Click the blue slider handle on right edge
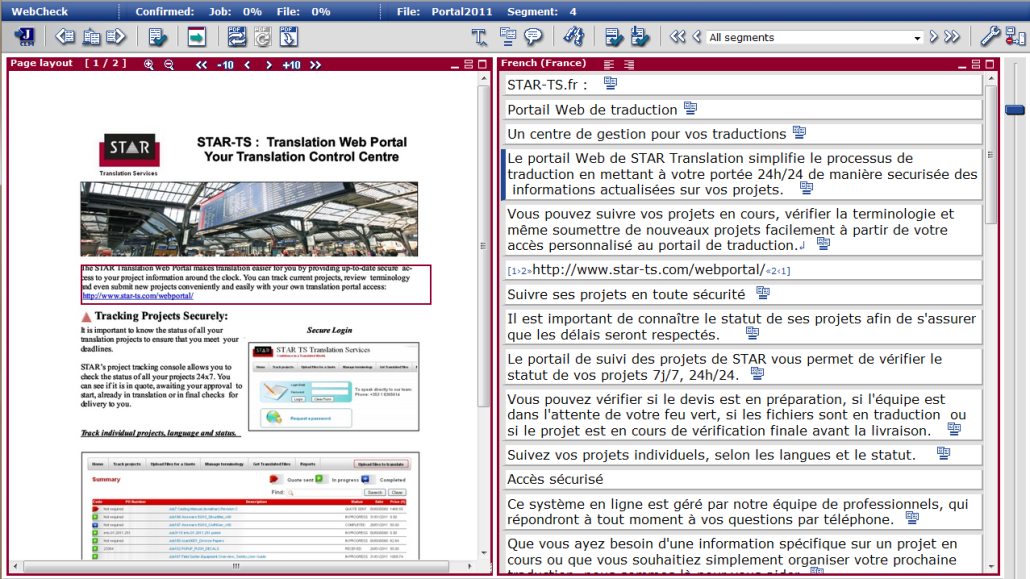The height and width of the screenshot is (579, 1030). pos(1015,109)
